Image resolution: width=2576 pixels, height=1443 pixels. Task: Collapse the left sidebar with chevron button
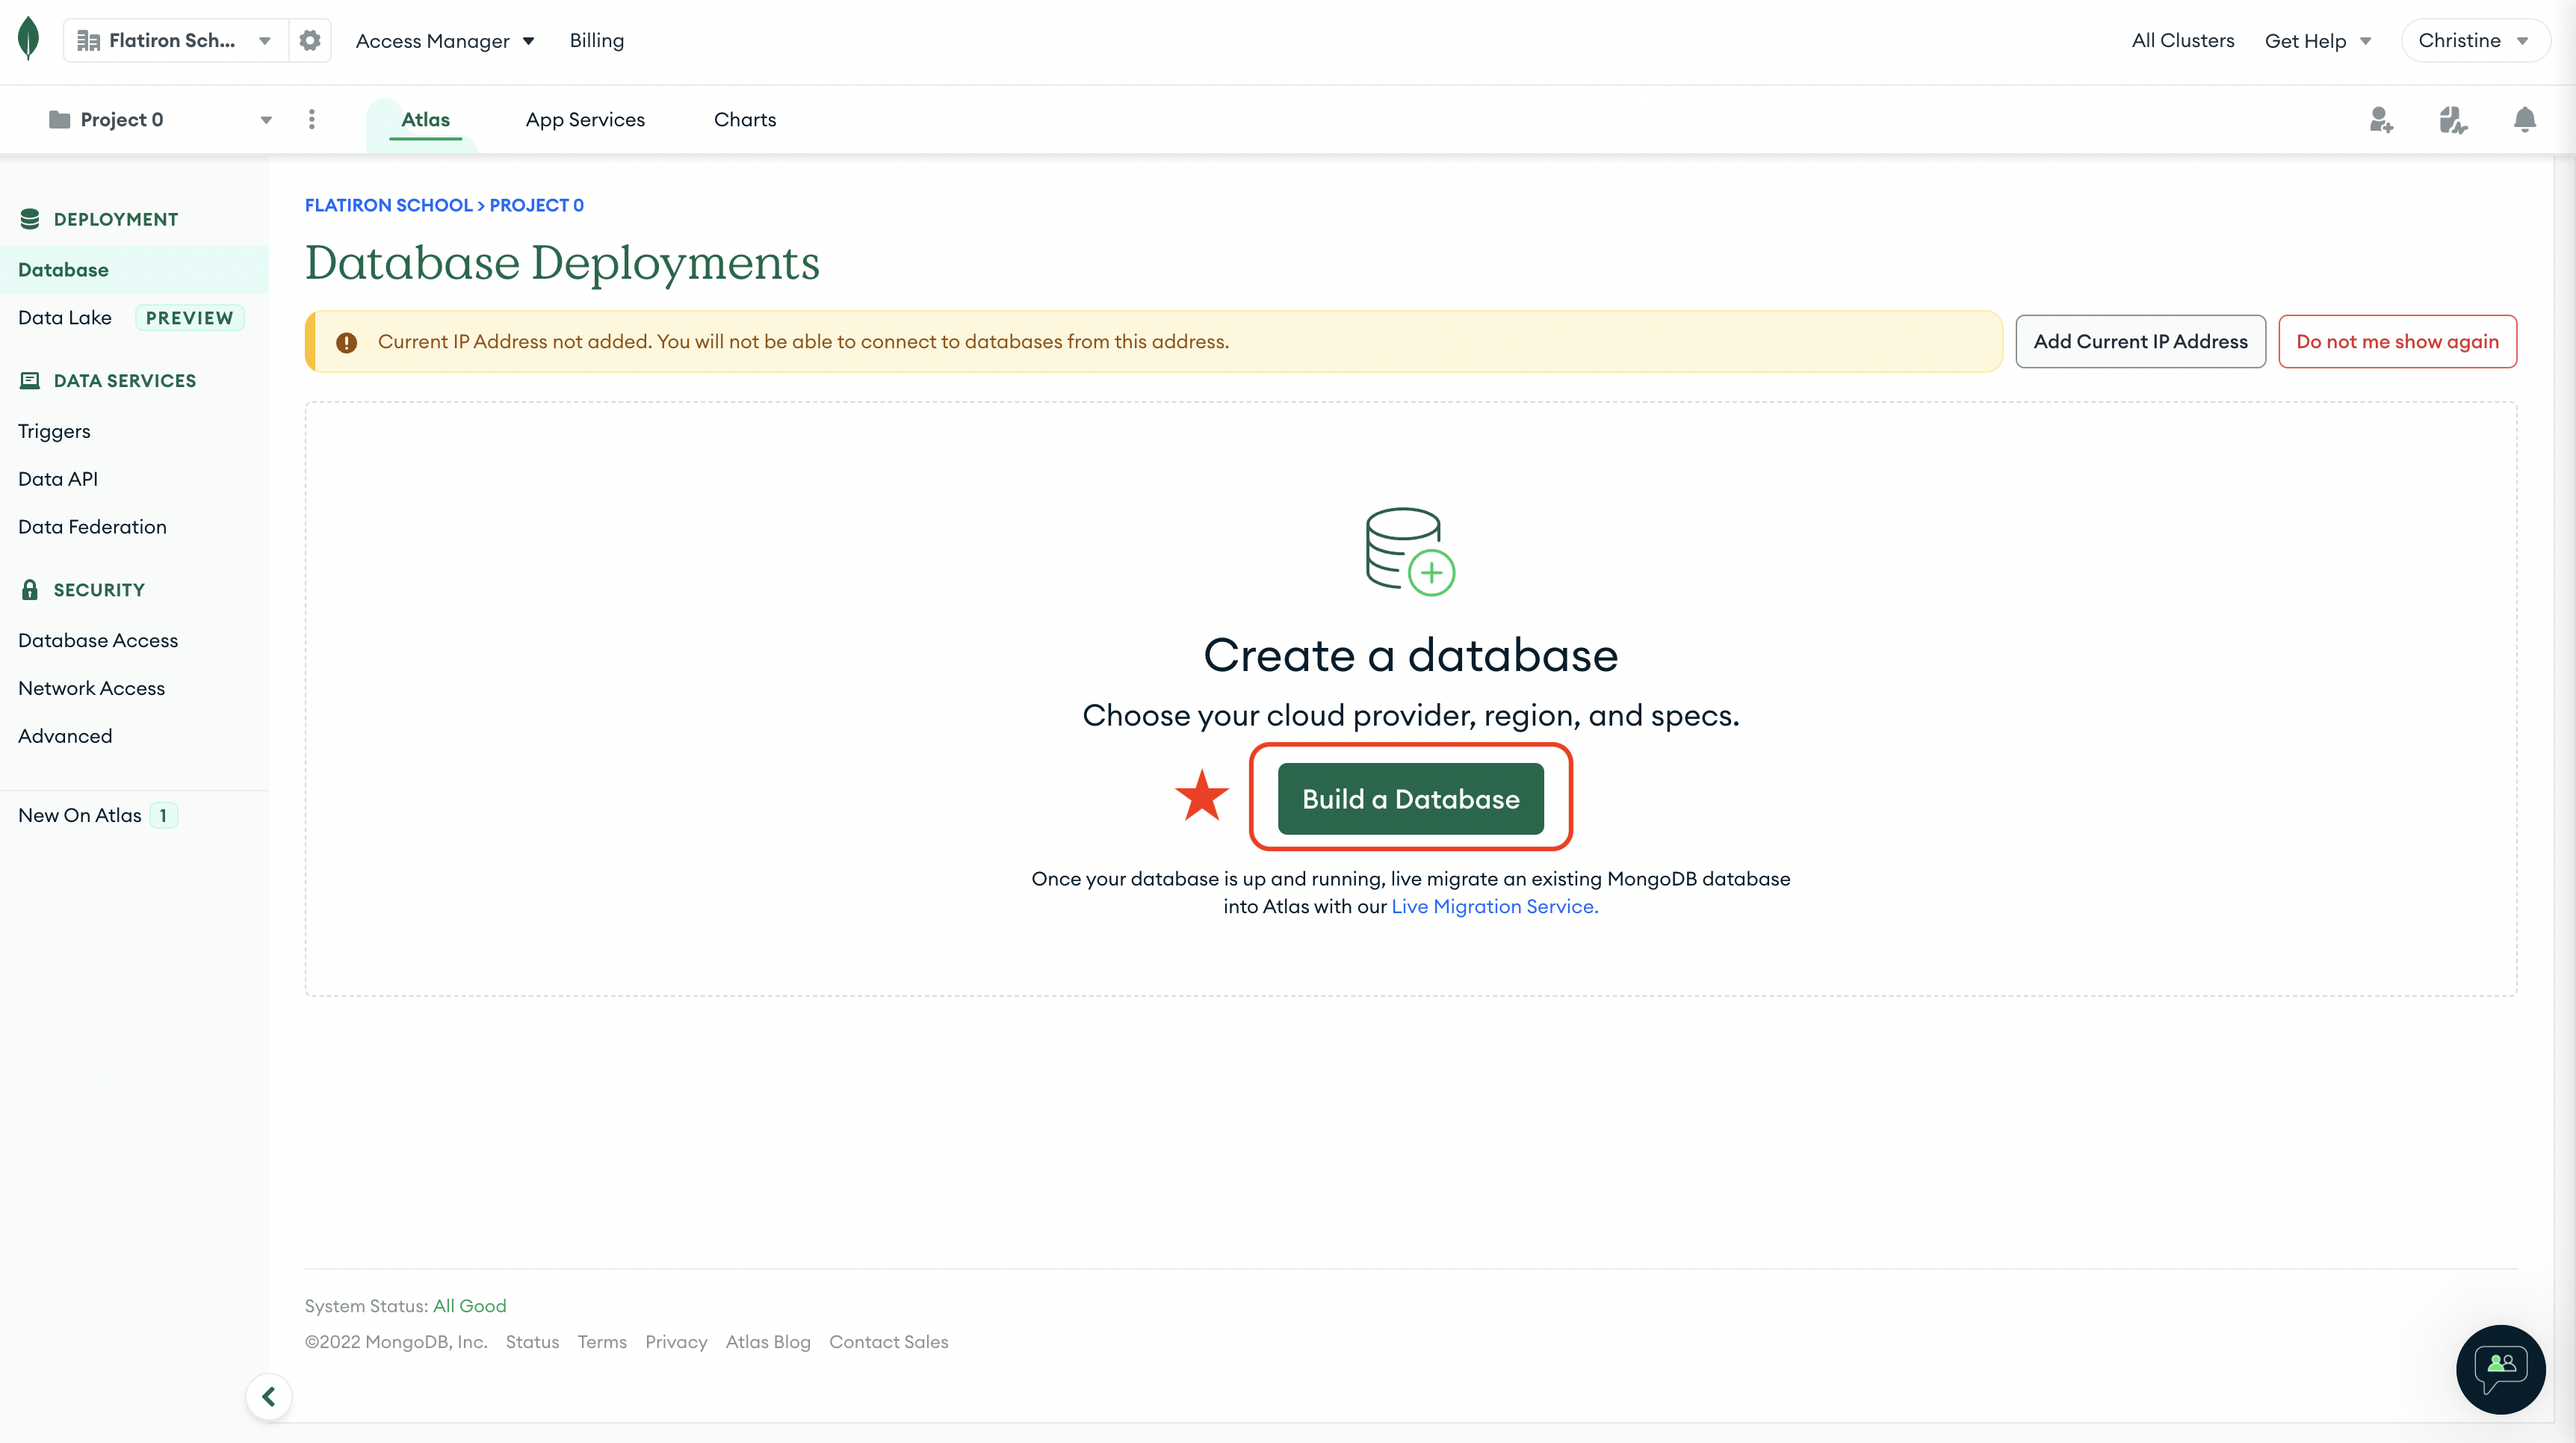pos(268,1396)
